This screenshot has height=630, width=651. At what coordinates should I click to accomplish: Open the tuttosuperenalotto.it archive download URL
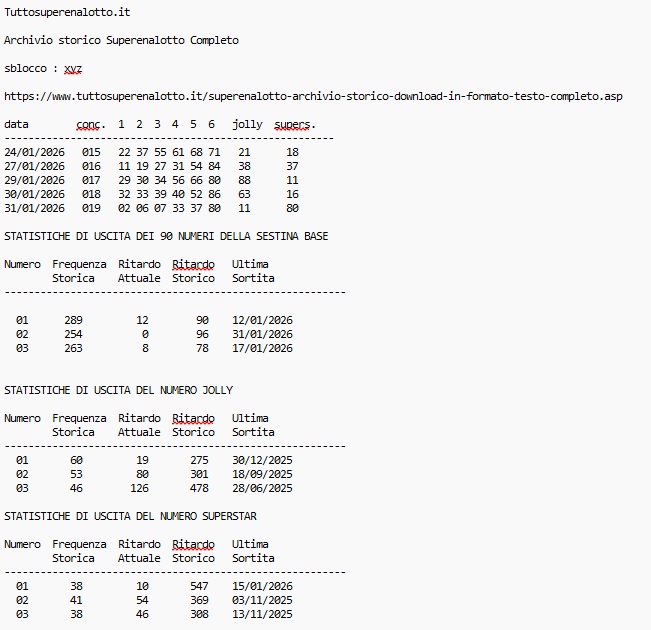point(313,96)
